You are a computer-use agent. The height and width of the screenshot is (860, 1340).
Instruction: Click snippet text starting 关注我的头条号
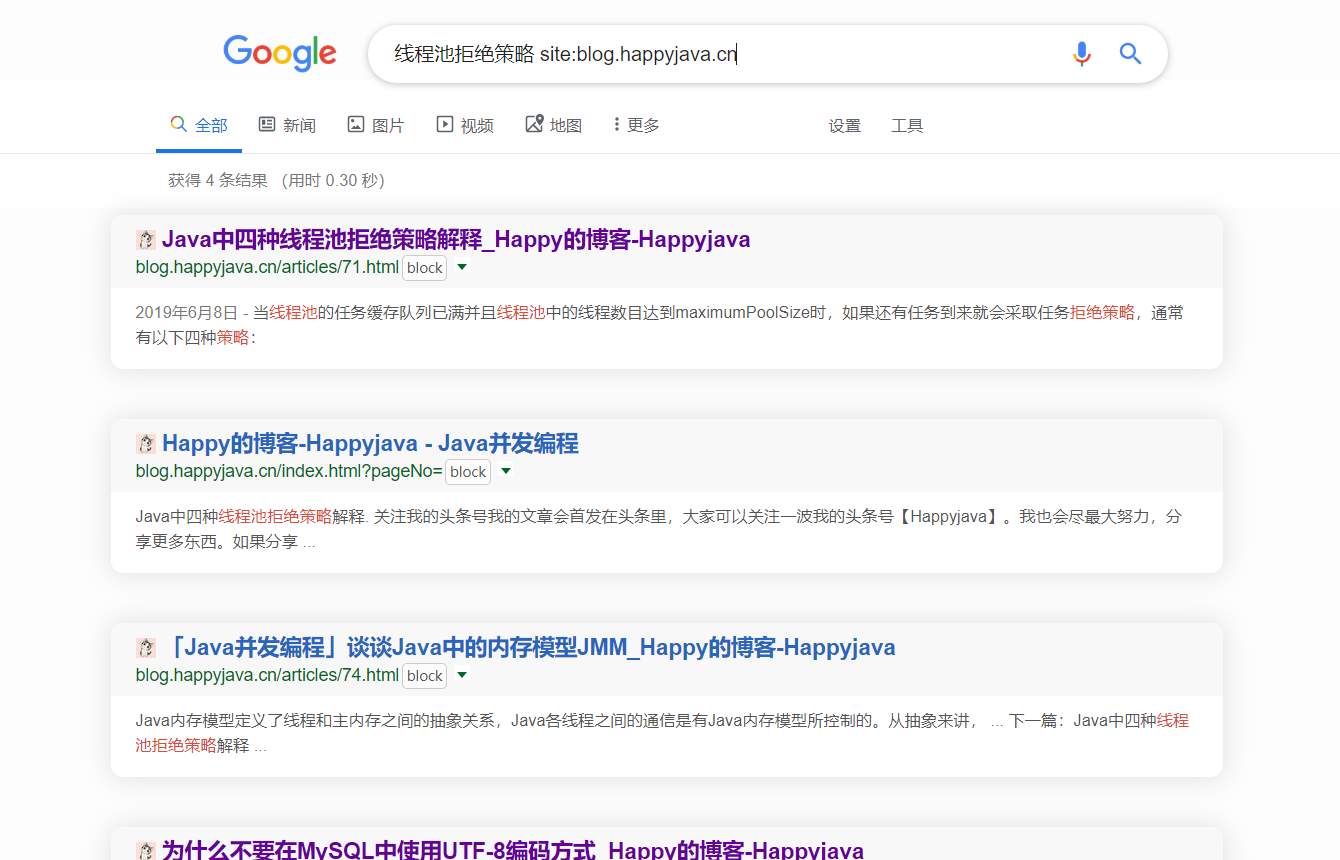click(659, 529)
